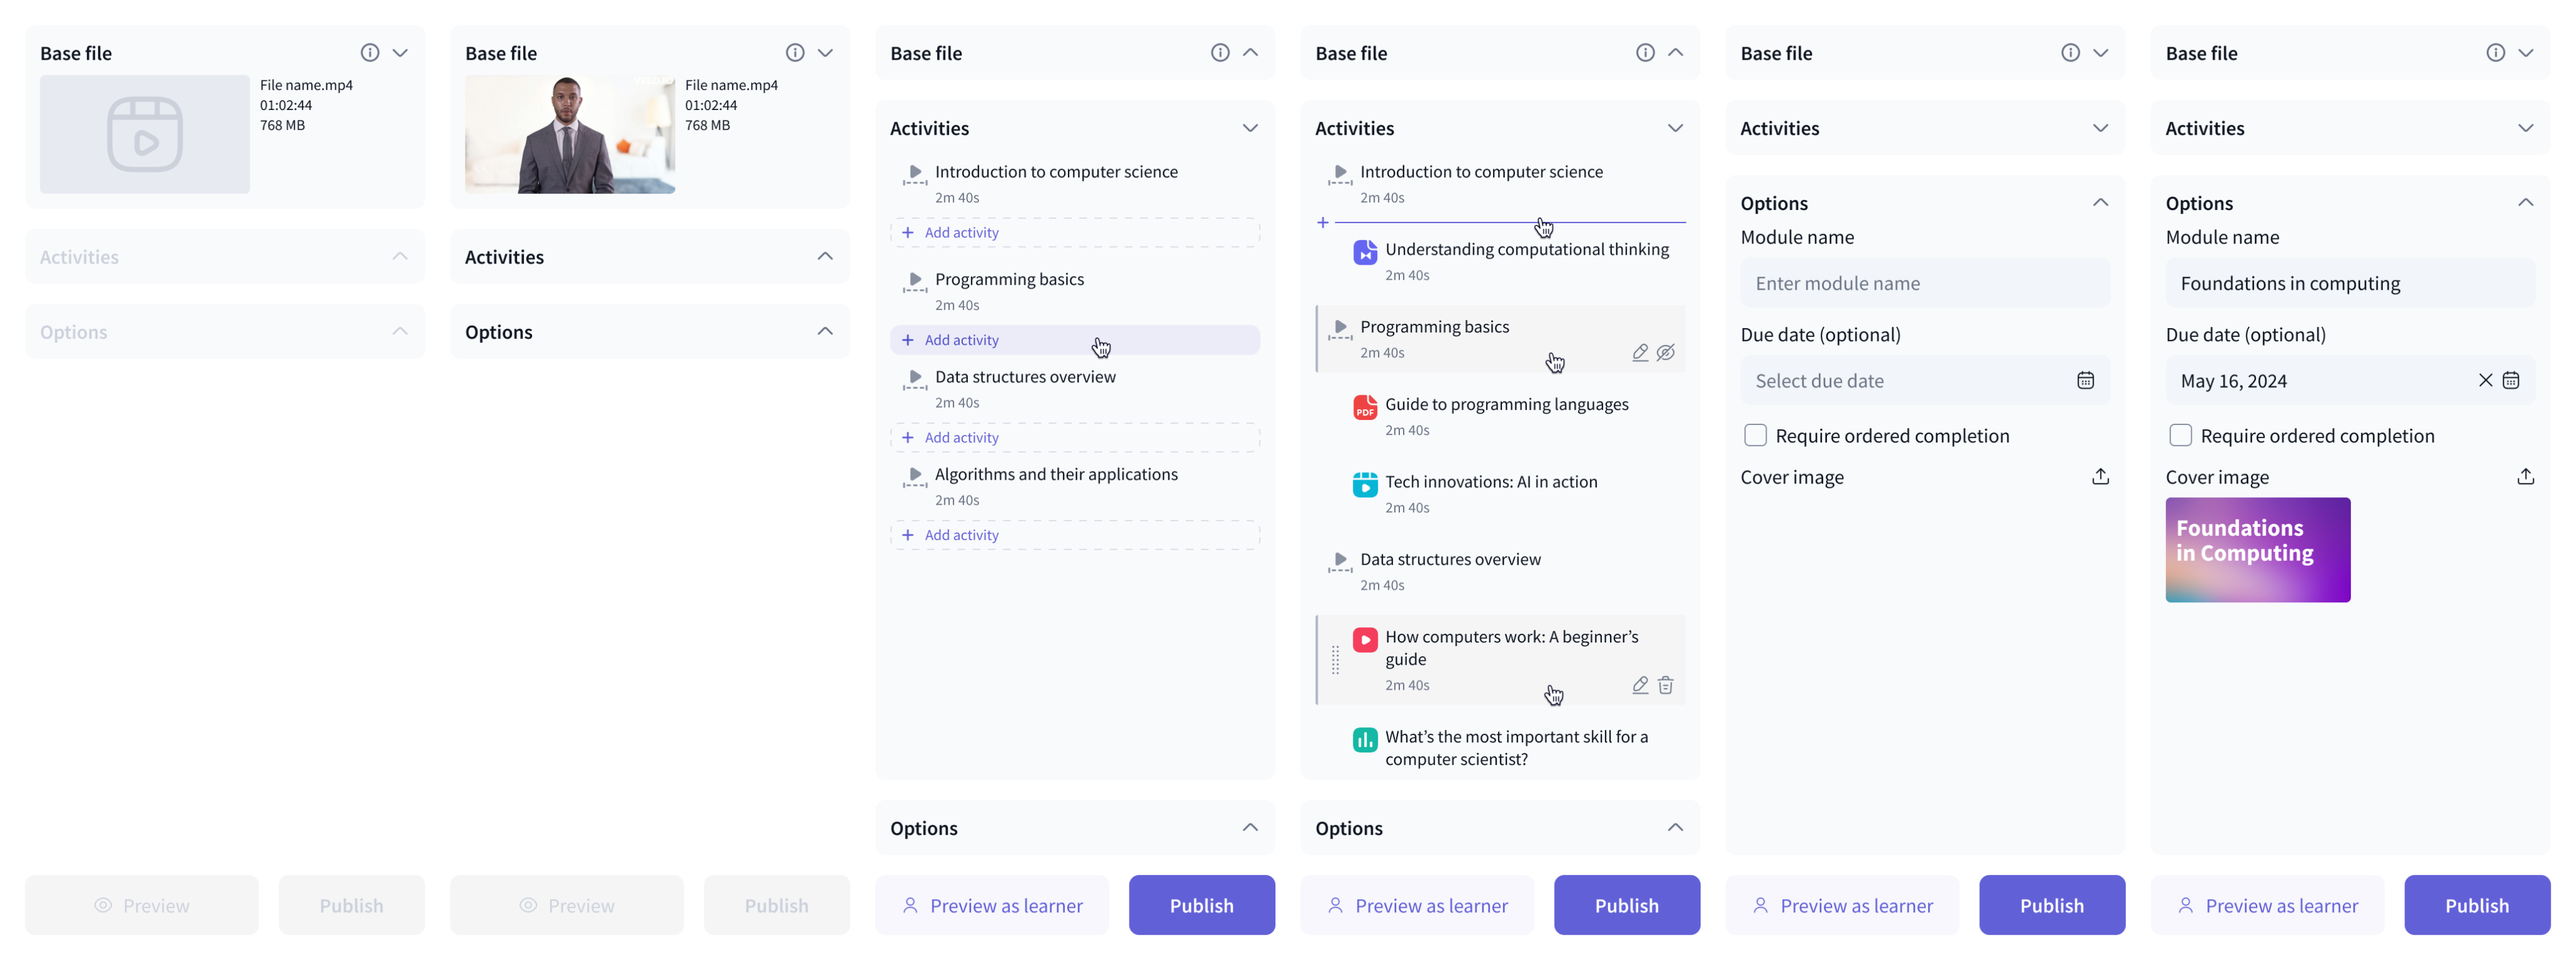Tick Require ordered completion below Select due date
2576x960 pixels.
click(1755, 435)
